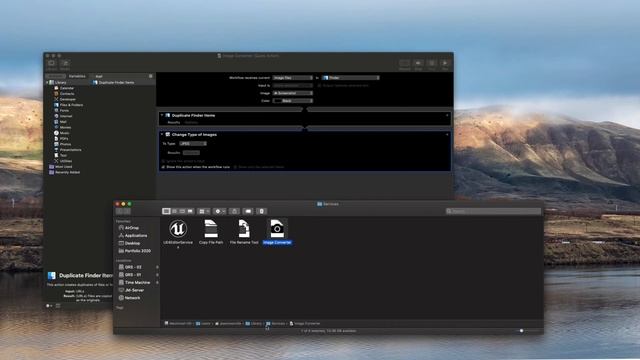Open the Workflow receives current dropdown
The image size is (640, 360).
pos(293,78)
